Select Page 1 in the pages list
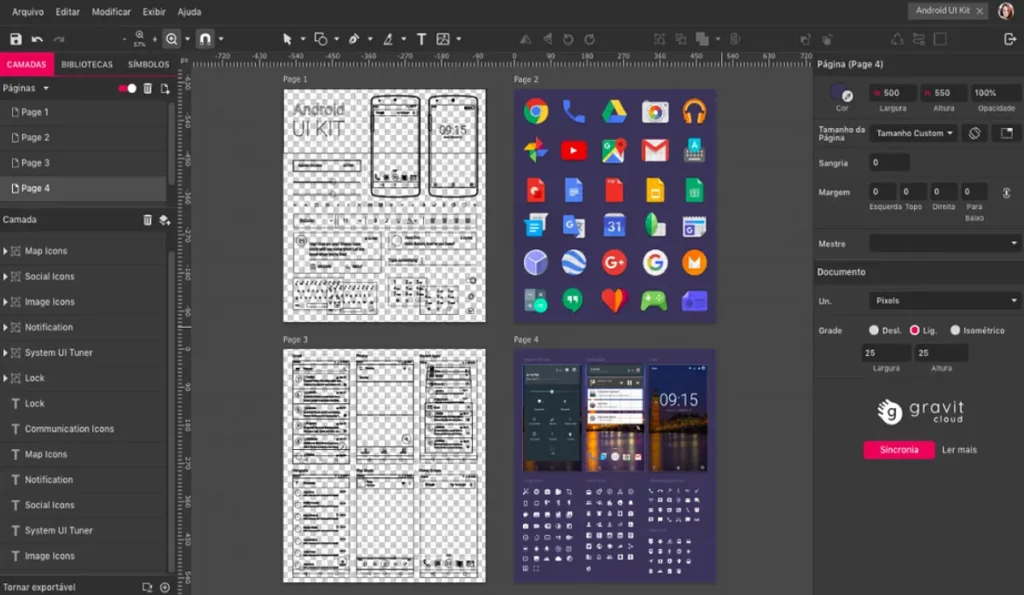The width and height of the screenshot is (1024, 595). click(x=83, y=112)
